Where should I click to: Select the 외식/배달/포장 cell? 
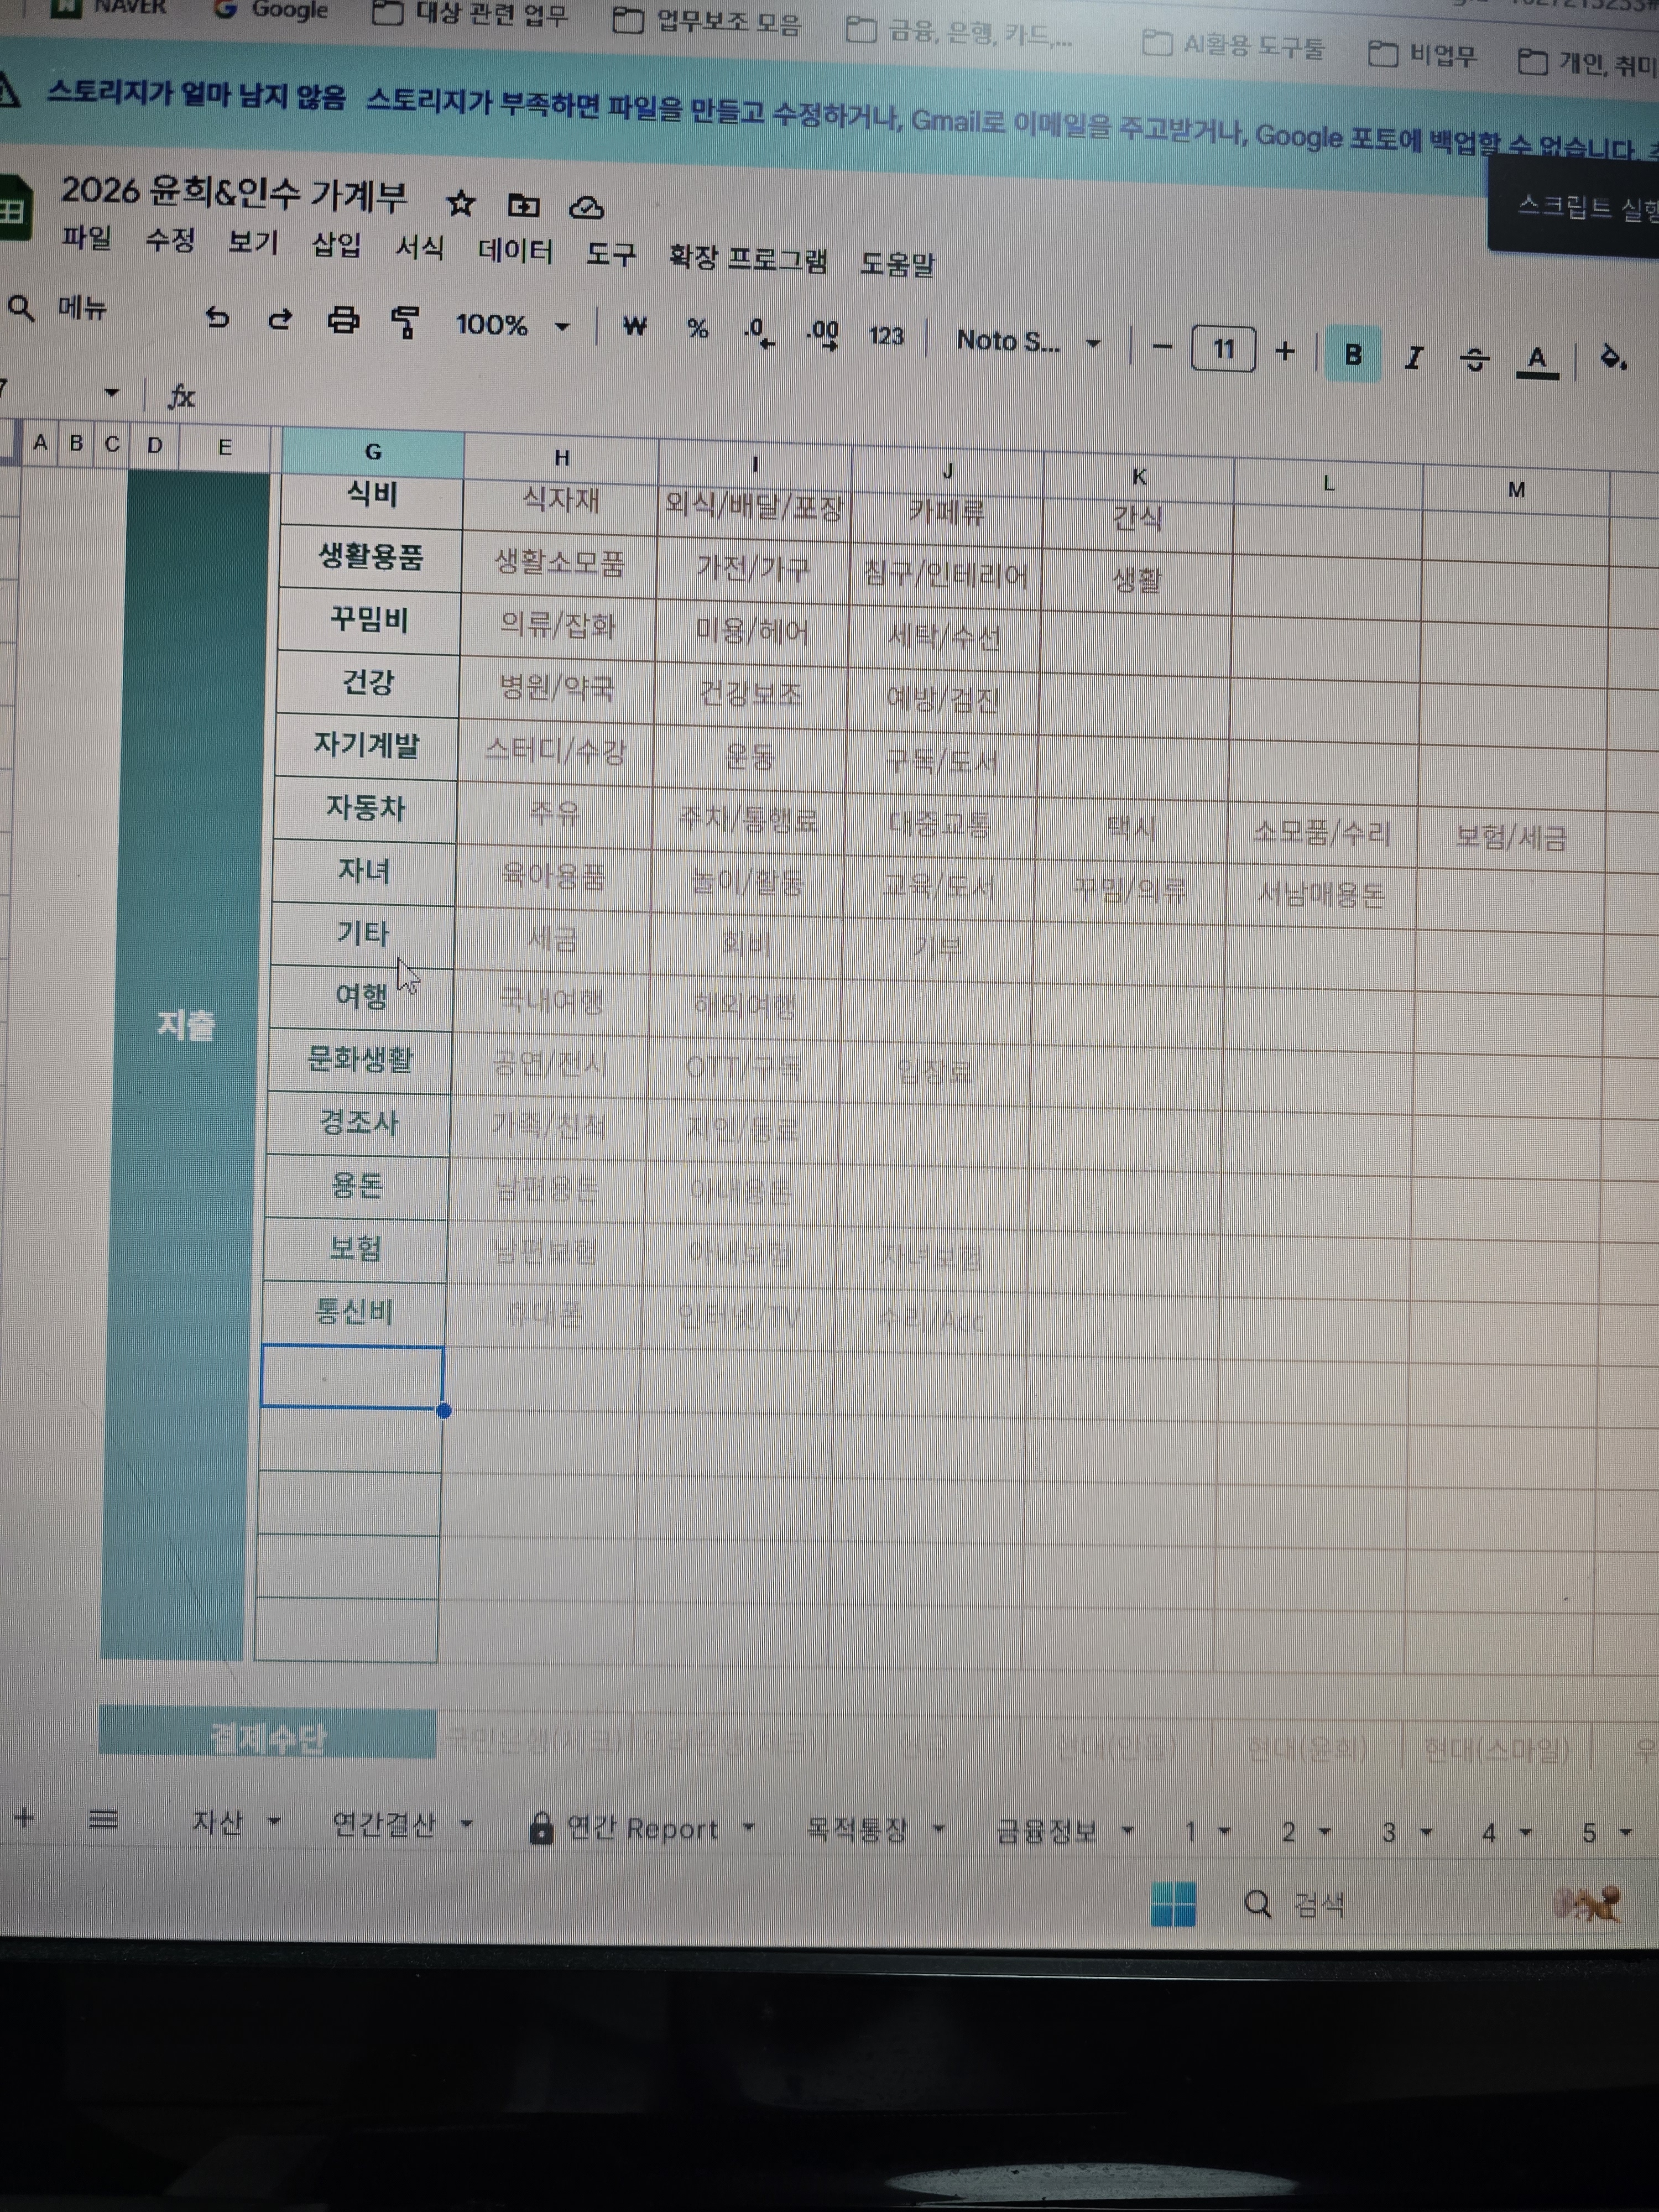pos(754,506)
